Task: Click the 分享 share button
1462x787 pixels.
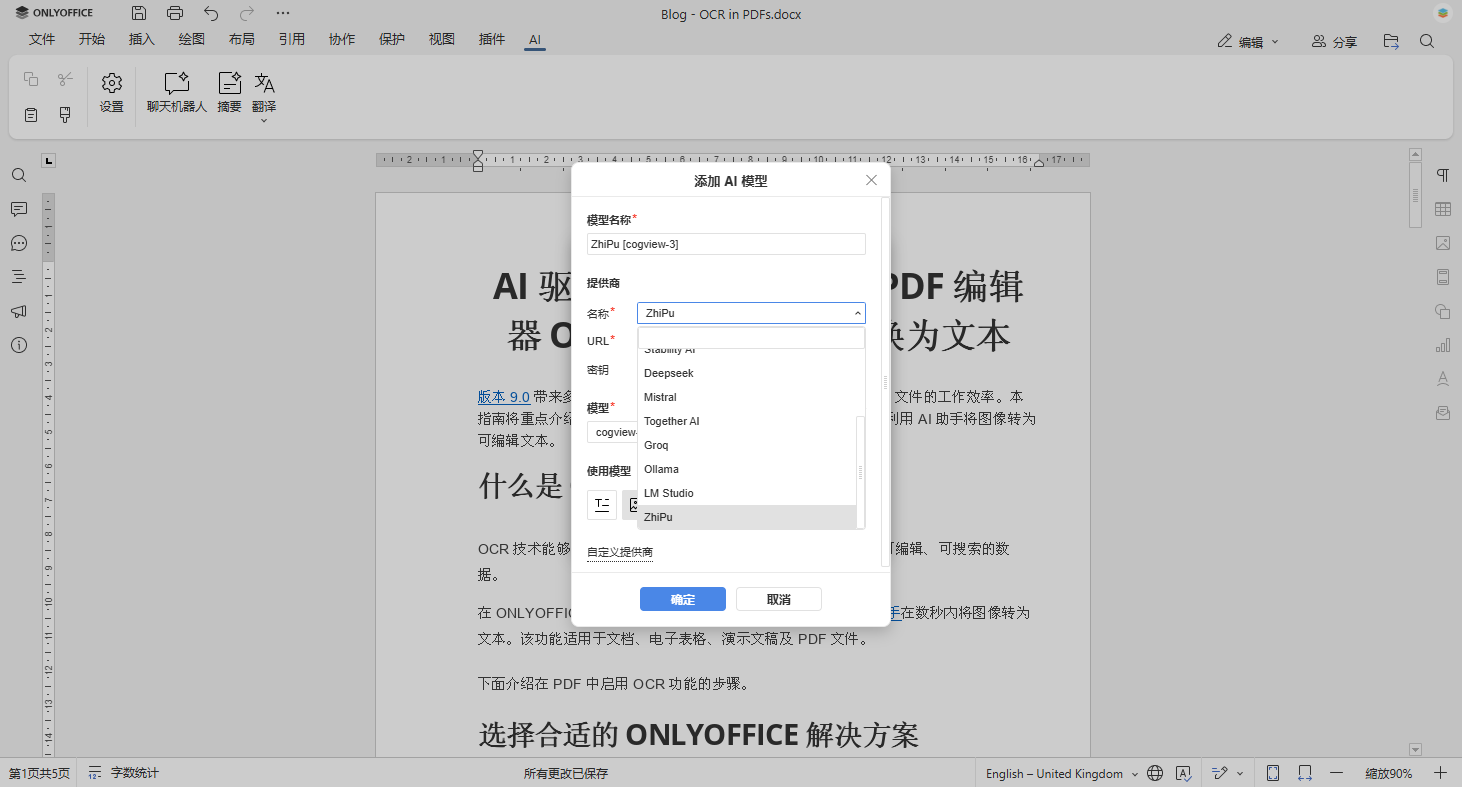Action: coord(1335,41)
